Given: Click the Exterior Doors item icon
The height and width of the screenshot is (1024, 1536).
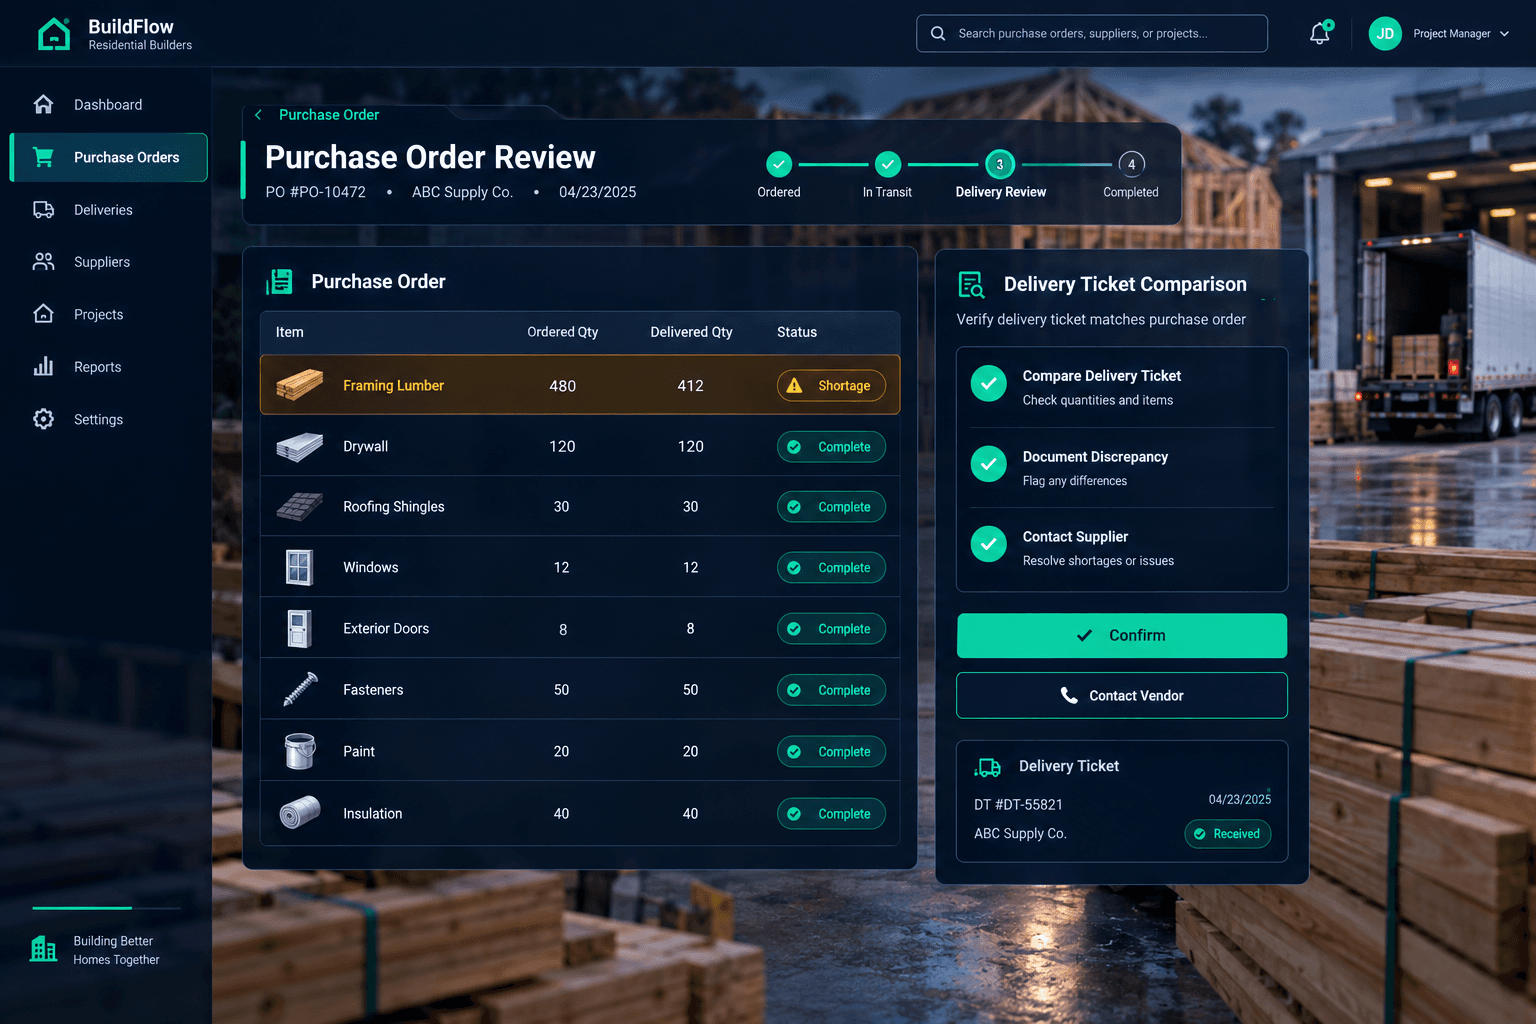Looking at the screenshot, I should [299, 628].
